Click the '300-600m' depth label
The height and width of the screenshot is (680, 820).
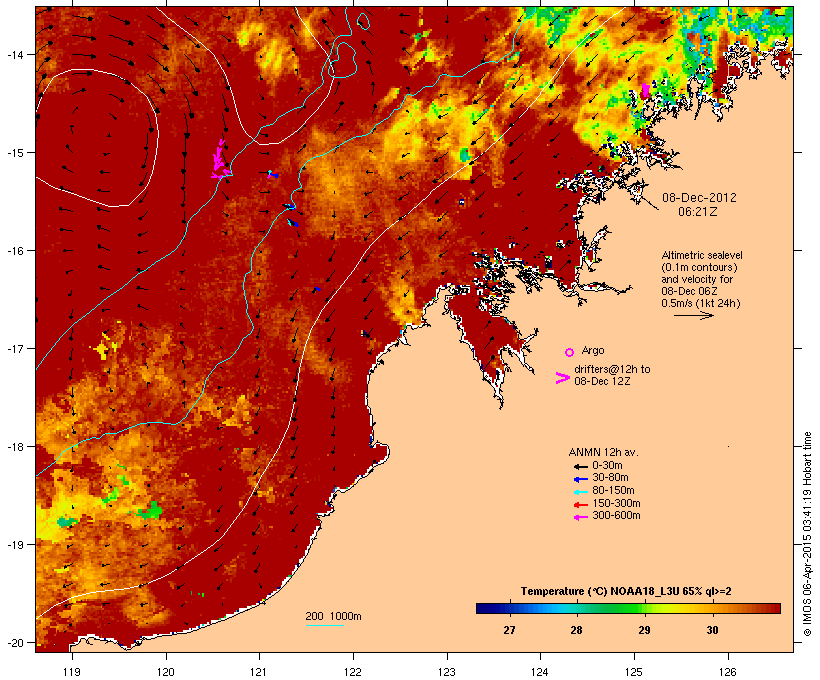(616, 516)
